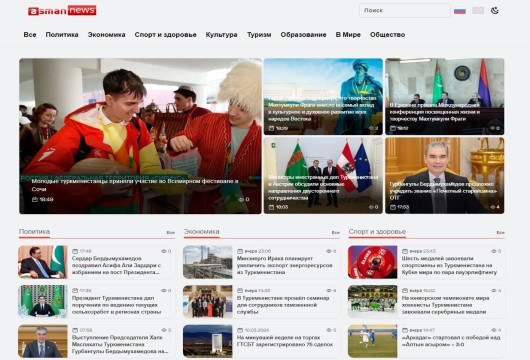Open the Культура menu item
The width and height of the screenshot is (530, 360).
coord(221,34)
